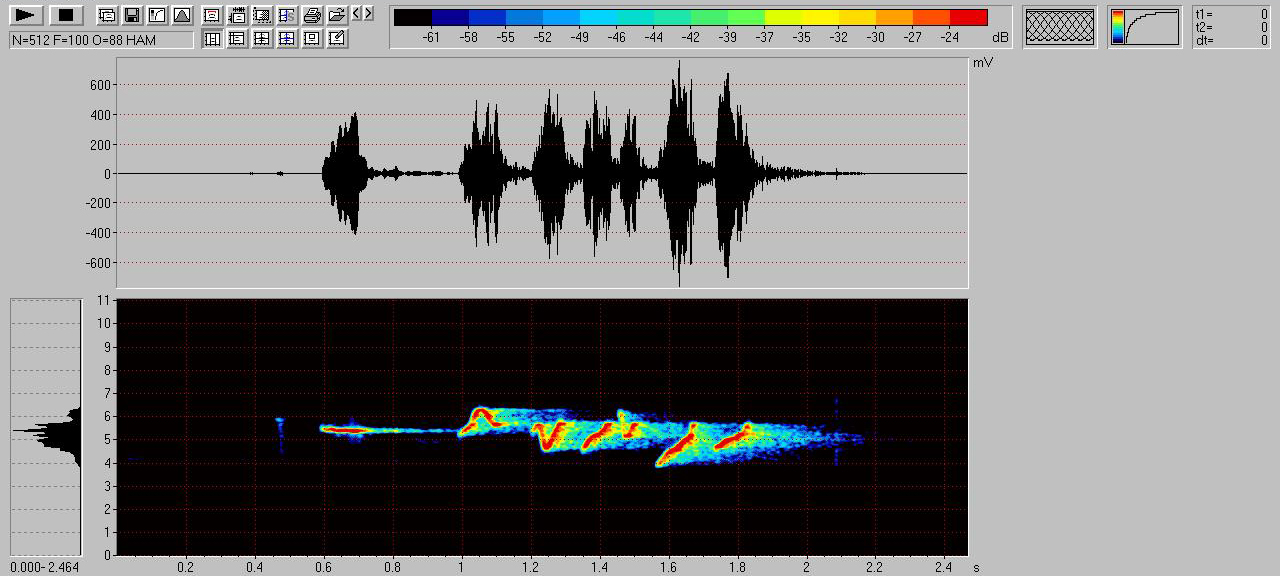Click the t1 t2 dt time readout panel
This screenshot has width=1280, height=576.
tap(1231, 27)
